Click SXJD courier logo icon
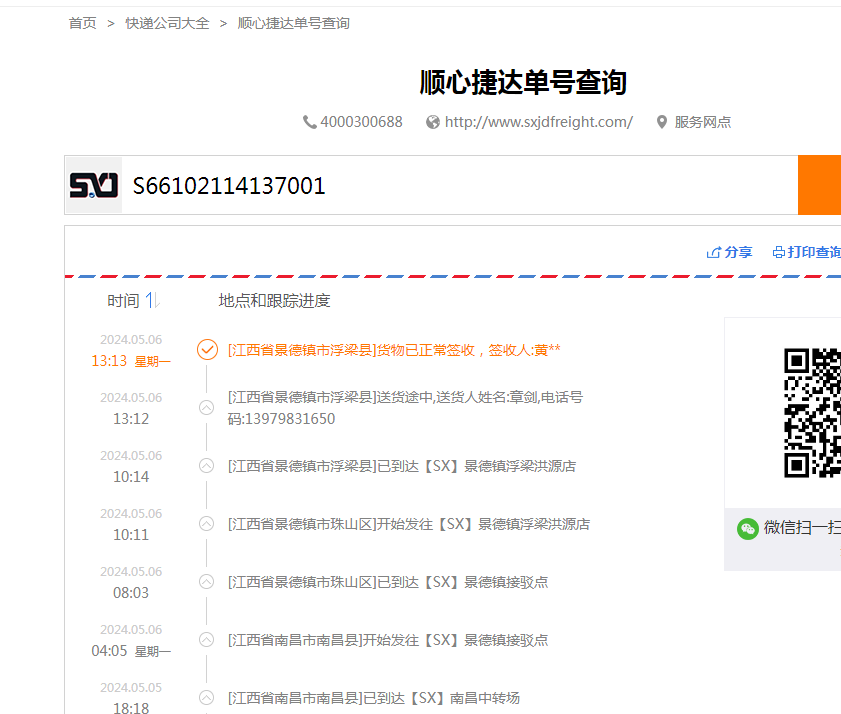 point(94,186)
